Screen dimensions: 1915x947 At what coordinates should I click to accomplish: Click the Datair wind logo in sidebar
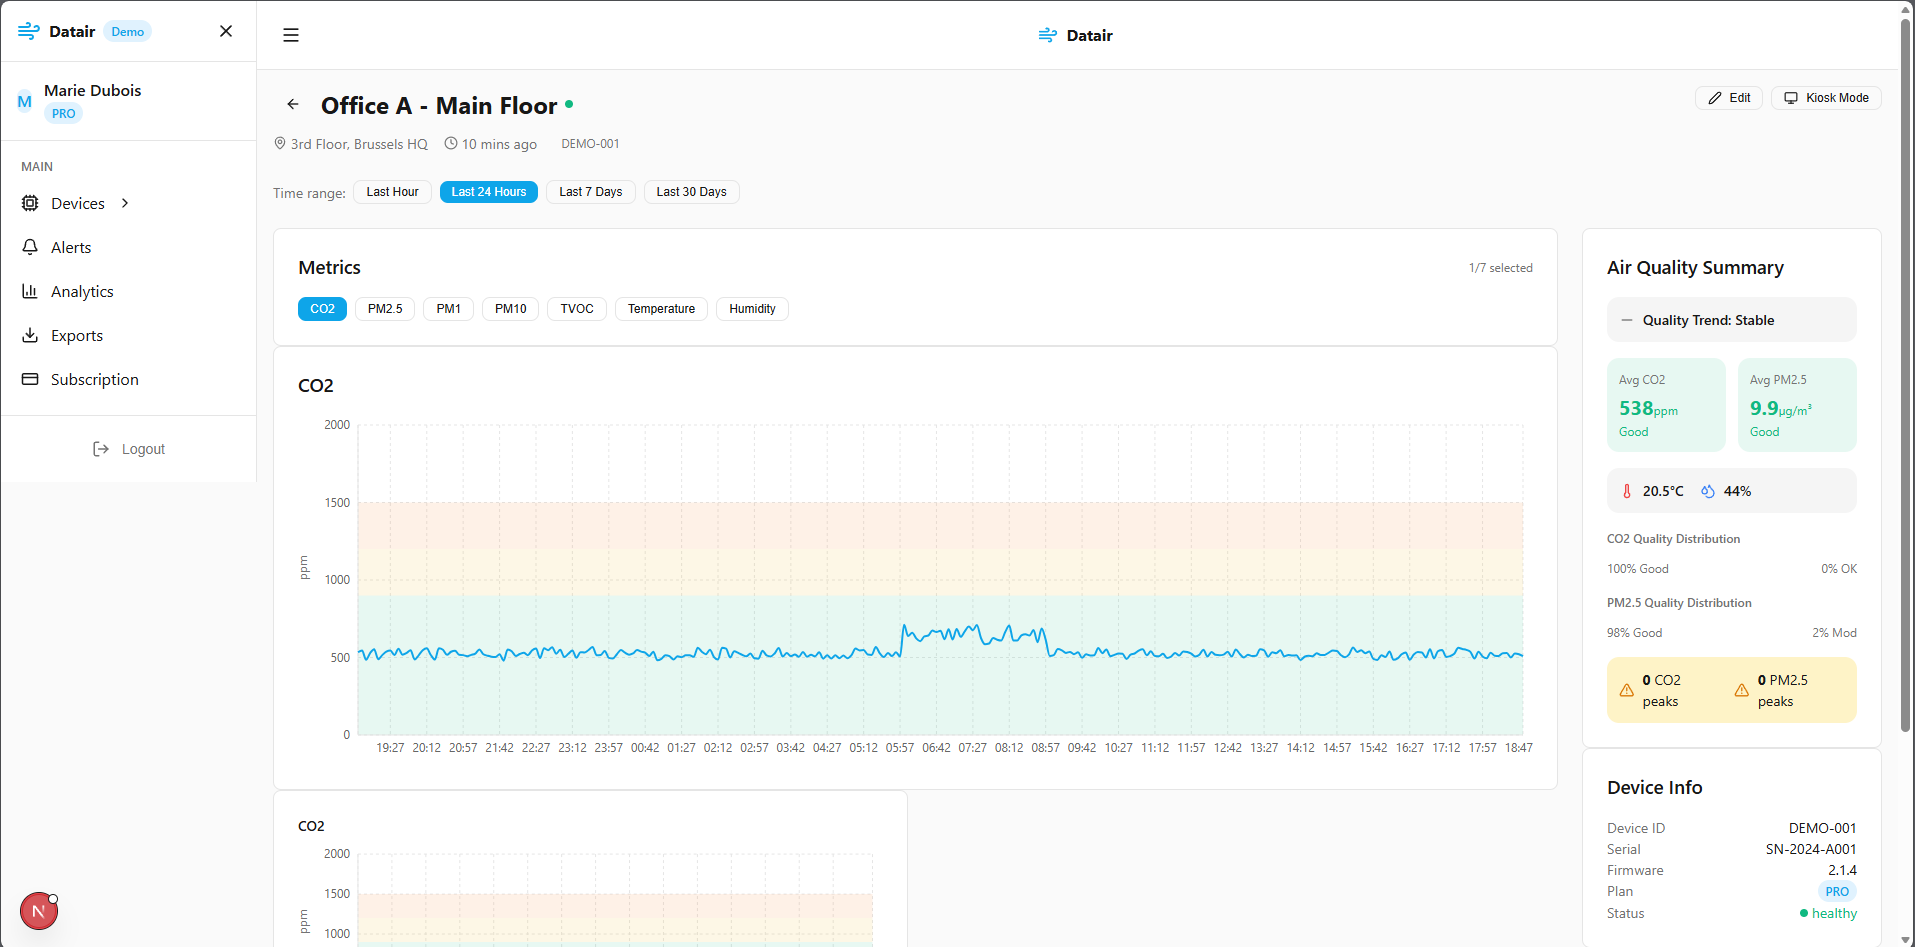tap(29, 31)
